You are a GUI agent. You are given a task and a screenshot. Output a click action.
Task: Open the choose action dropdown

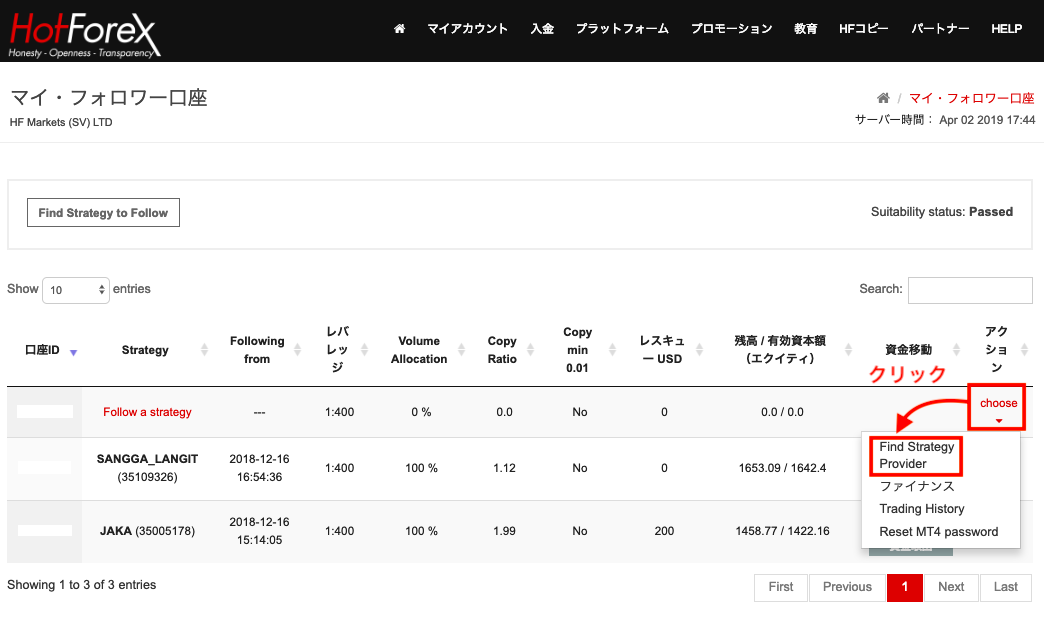coord(998,409)
